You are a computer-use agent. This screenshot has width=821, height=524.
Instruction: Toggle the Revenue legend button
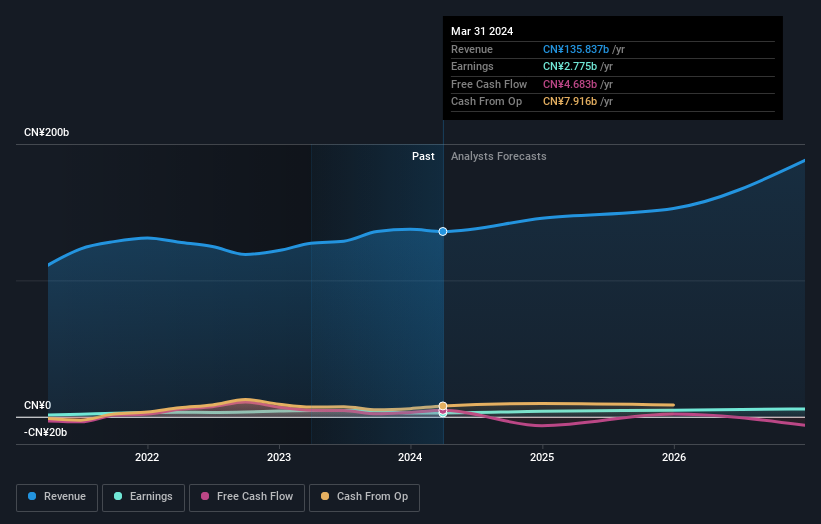tap(57, 497)
